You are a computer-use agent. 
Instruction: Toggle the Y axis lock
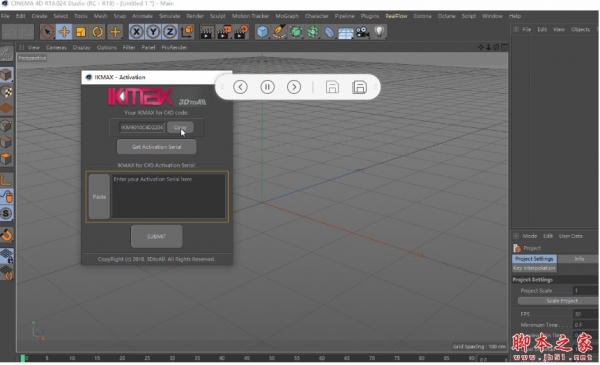coord(153,32)
